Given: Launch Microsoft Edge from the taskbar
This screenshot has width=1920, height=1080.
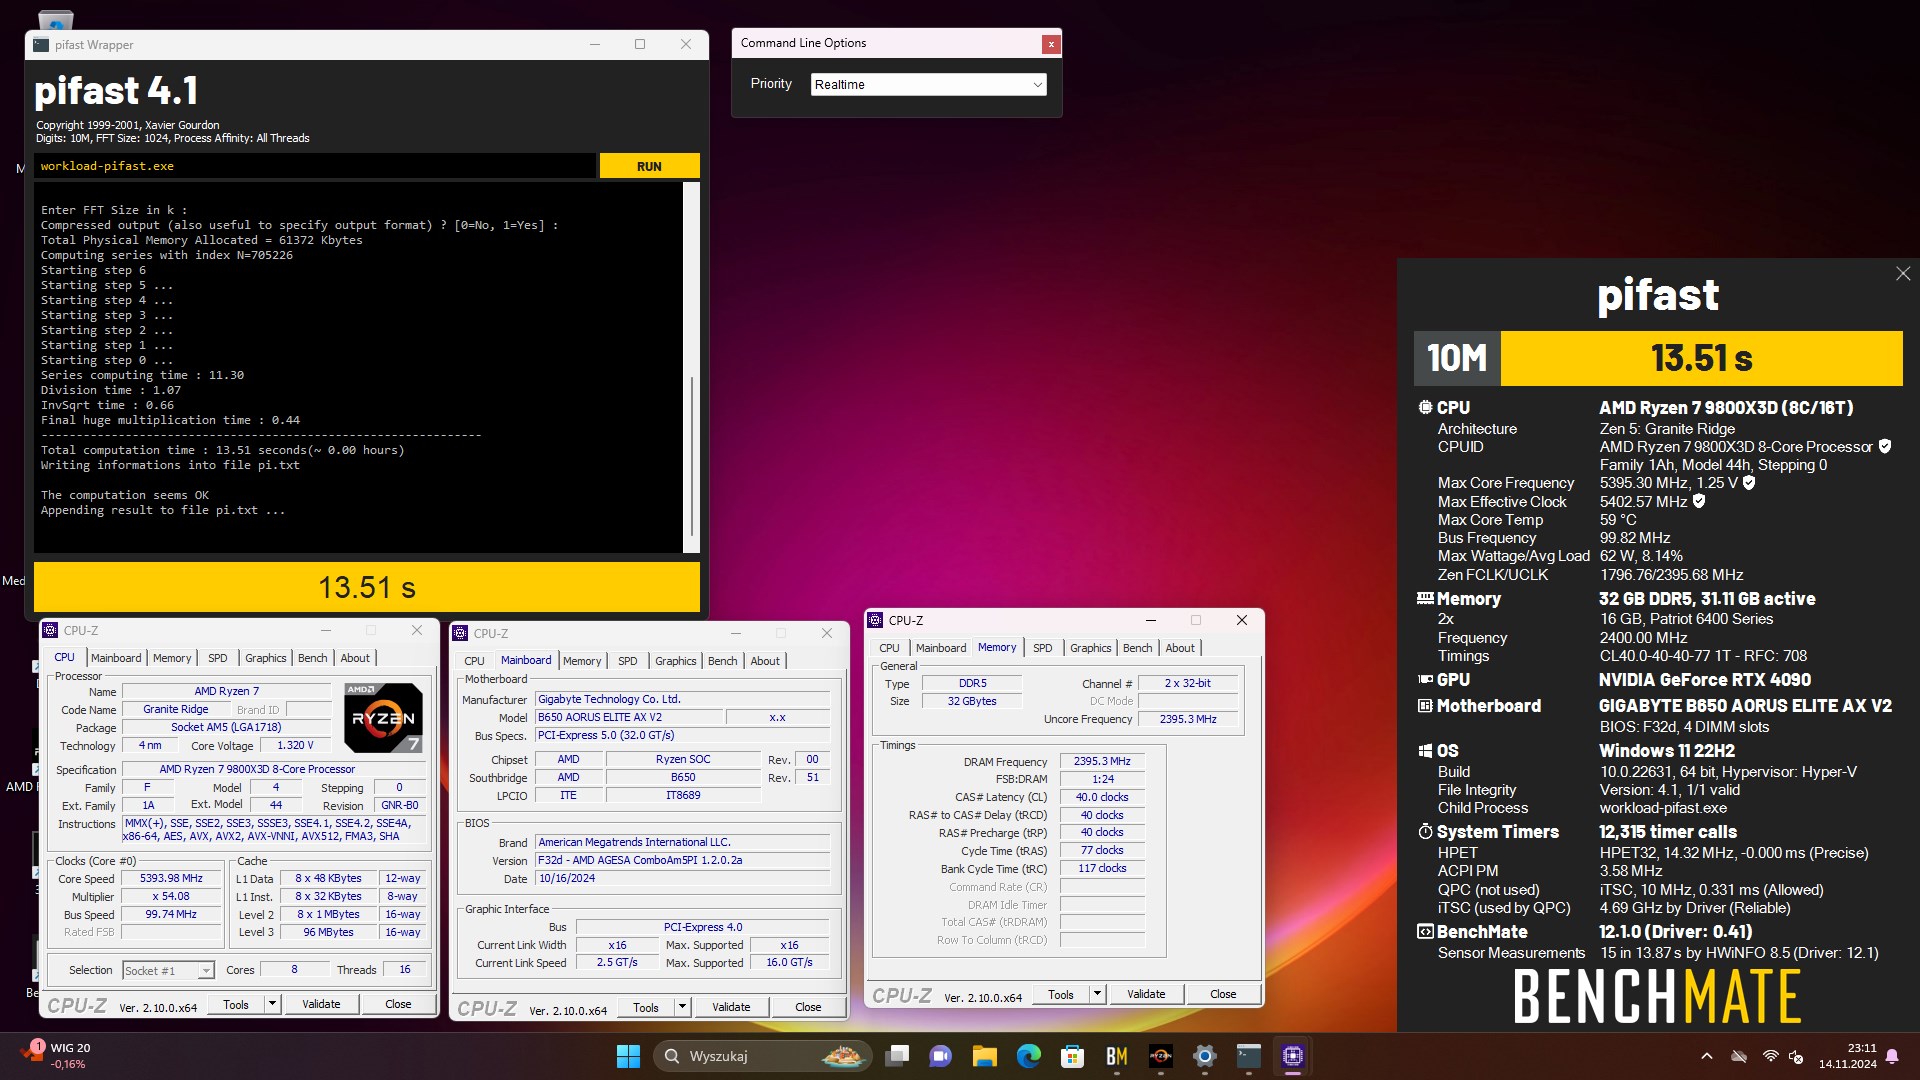Looking at the screenshot, I should pyautogui.click(x=1029, y=1056).
